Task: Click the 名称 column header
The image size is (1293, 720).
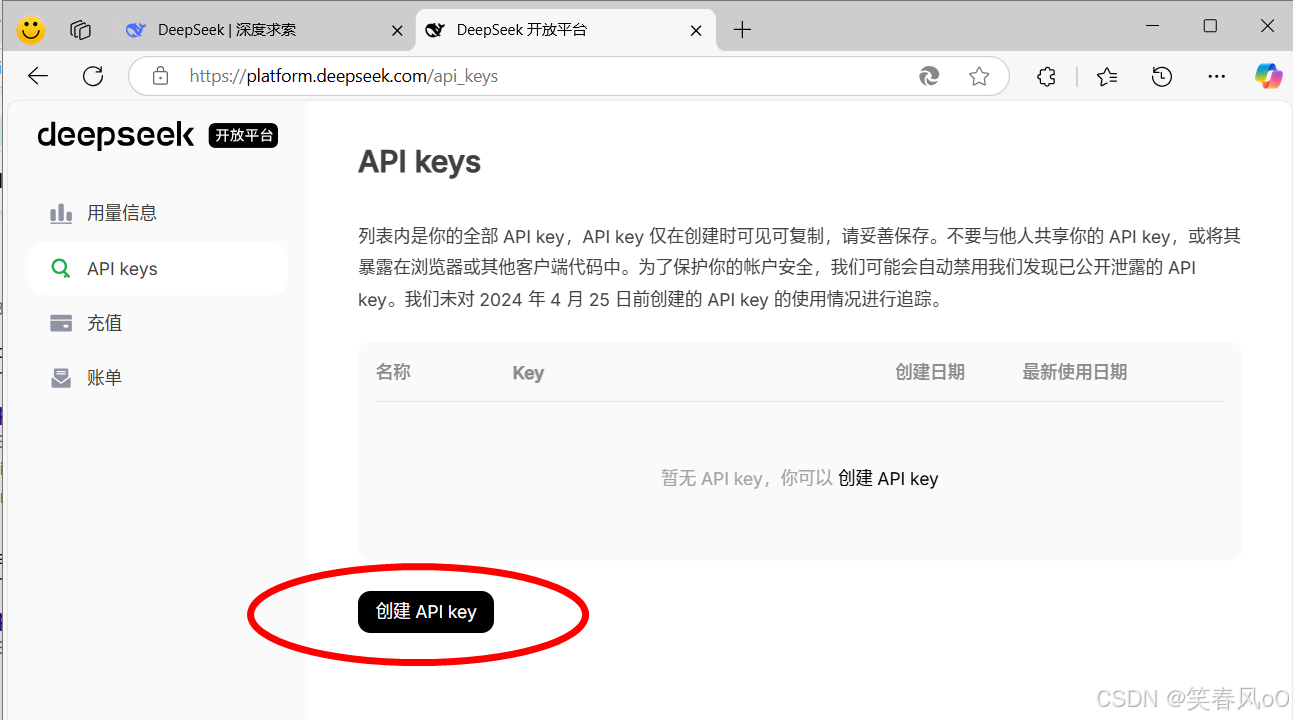Action: tap(393, 372)
